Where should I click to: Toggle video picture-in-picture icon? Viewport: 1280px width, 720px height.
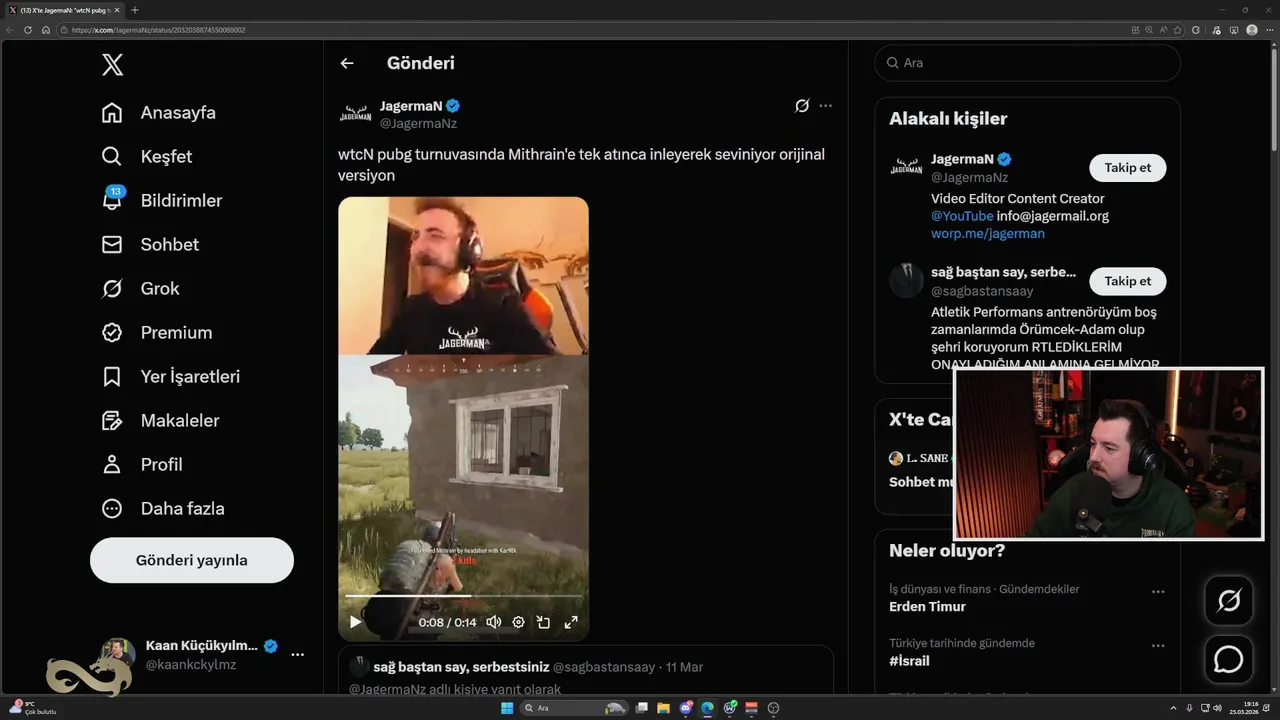click(x=543, y=622)
